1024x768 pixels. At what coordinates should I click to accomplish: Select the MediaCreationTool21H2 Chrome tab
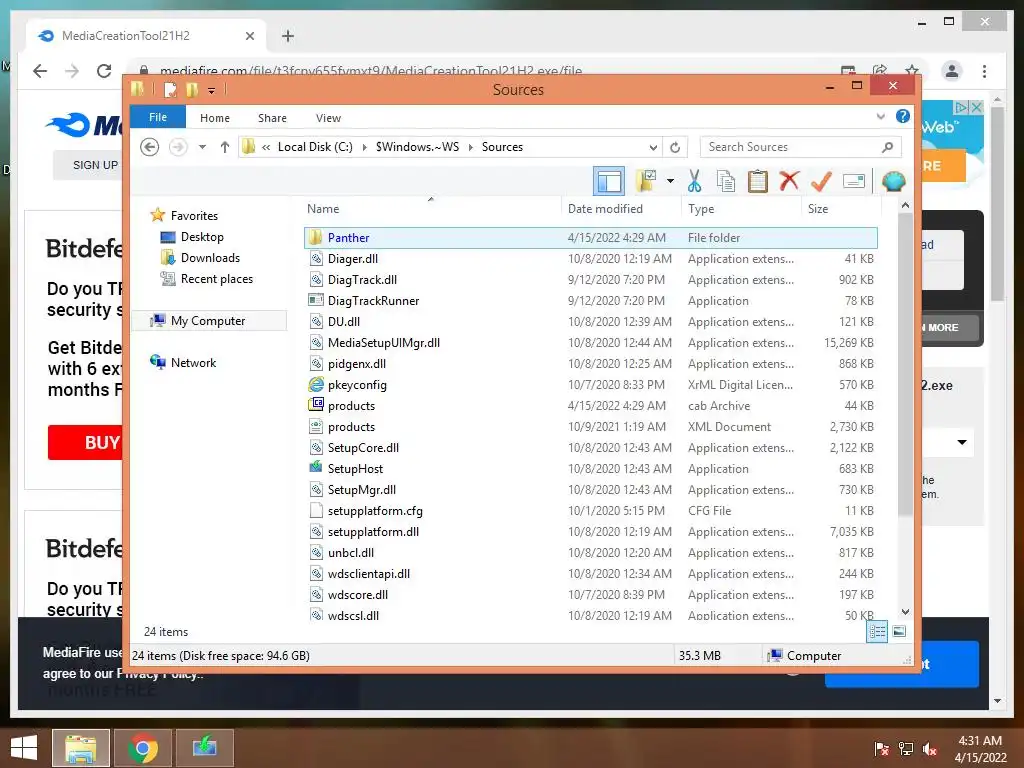point(145,36)
